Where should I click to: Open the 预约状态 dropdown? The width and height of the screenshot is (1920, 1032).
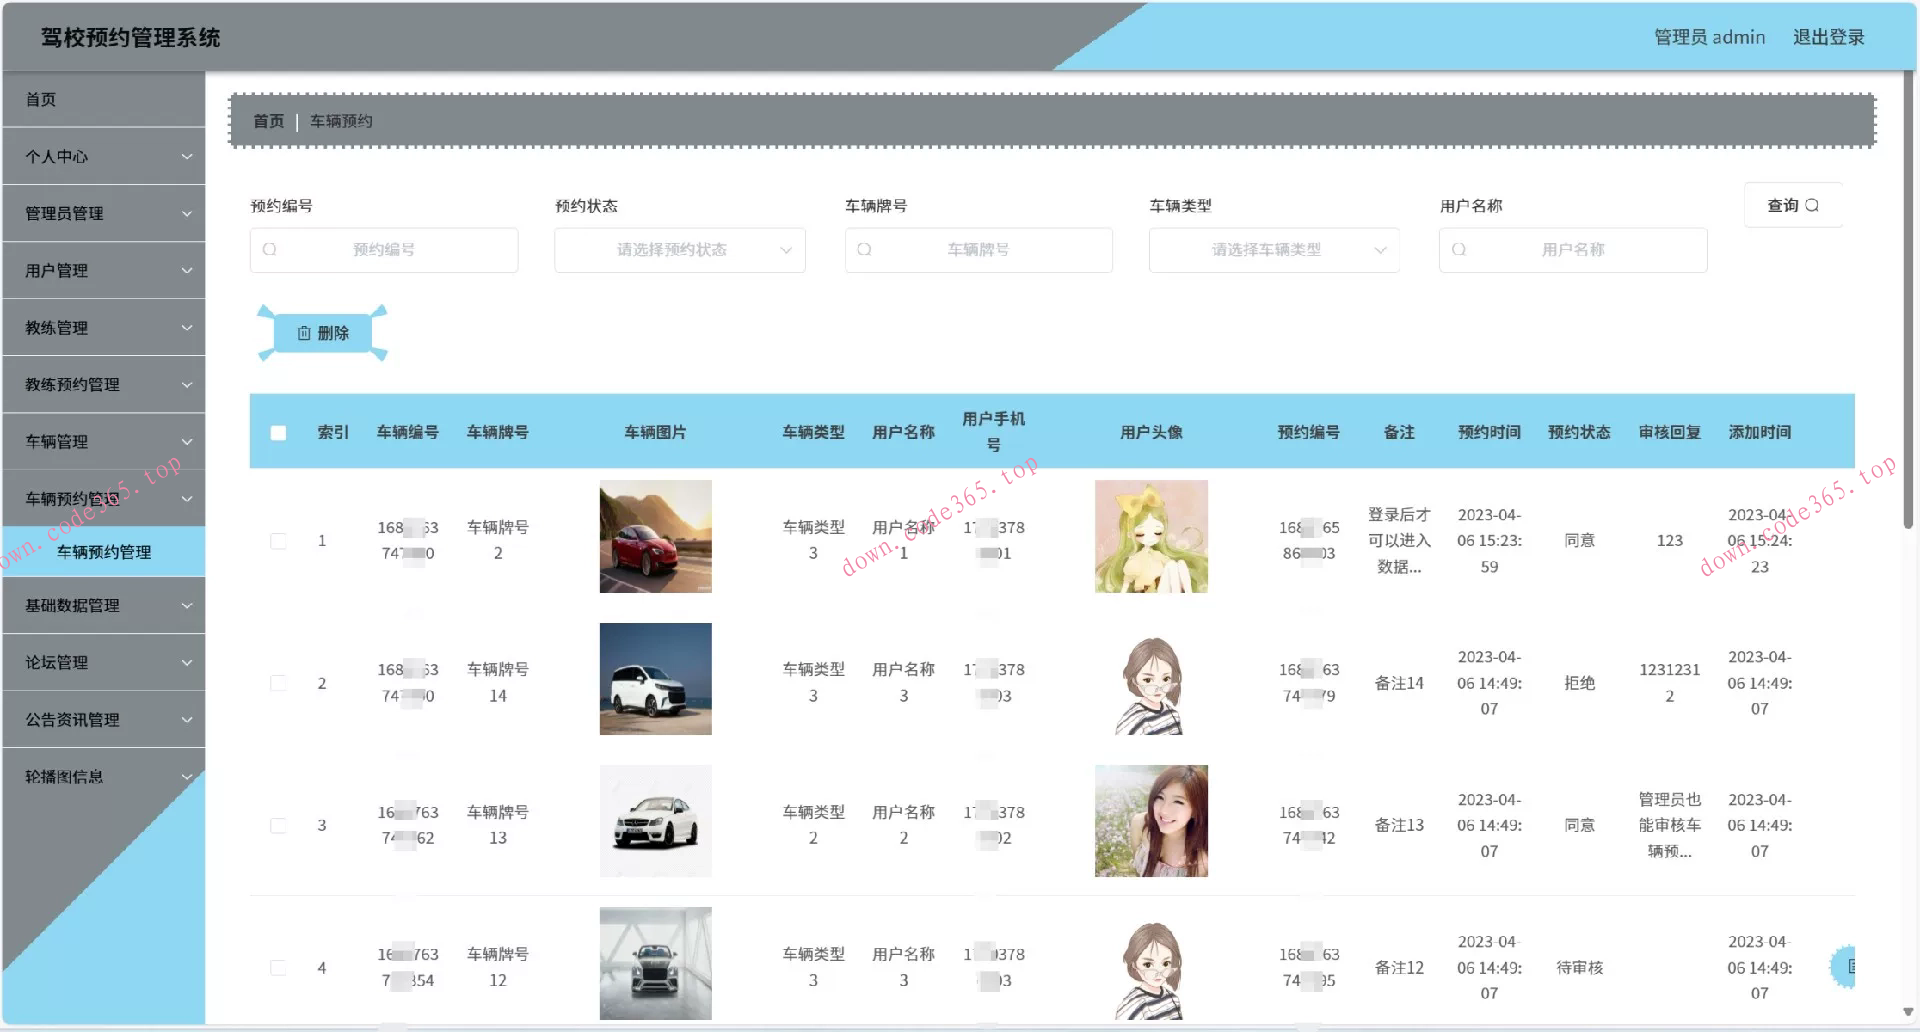[680, 250]
